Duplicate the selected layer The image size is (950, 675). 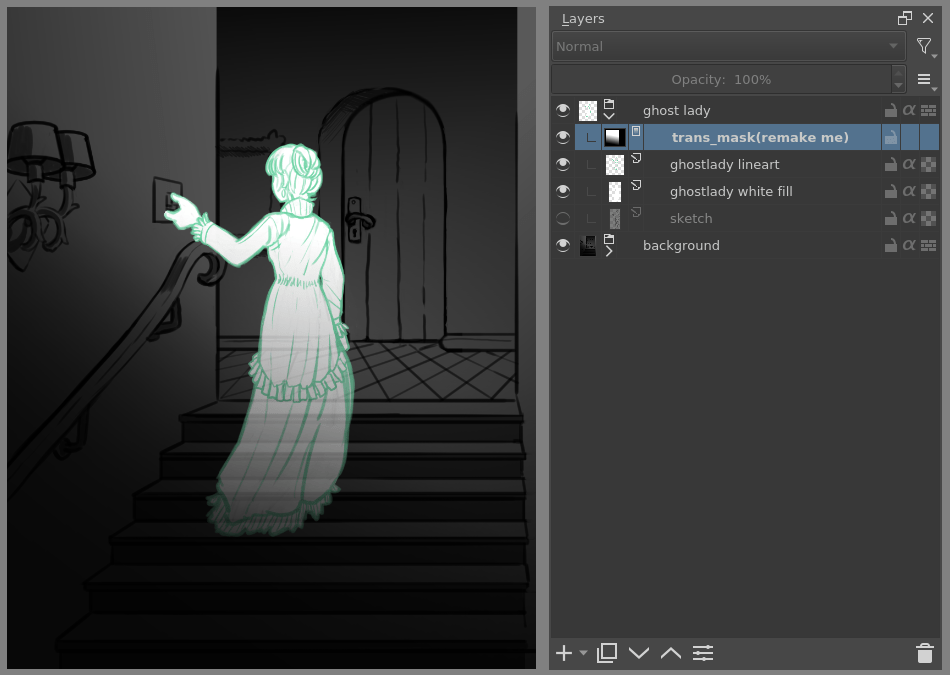tap(606, 653)
